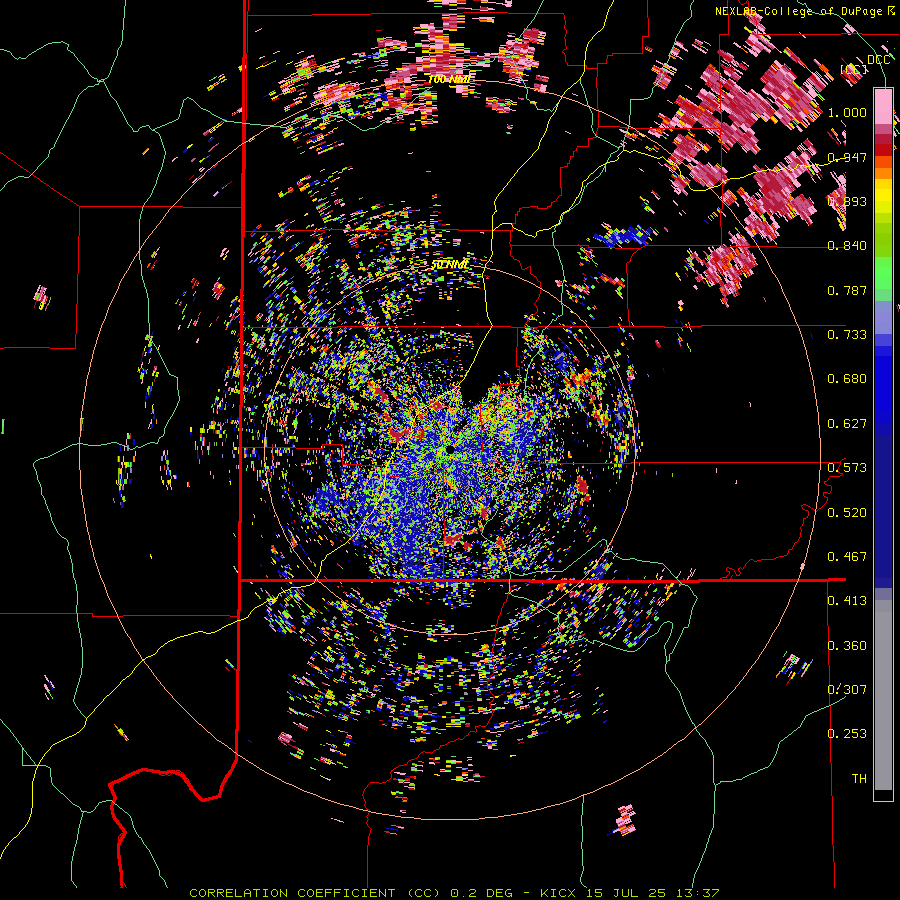Image resolution: width=900 pixels, height=900 pixels.
Task: Select the 0.307 scale label
Action: (x=847, y=689)
